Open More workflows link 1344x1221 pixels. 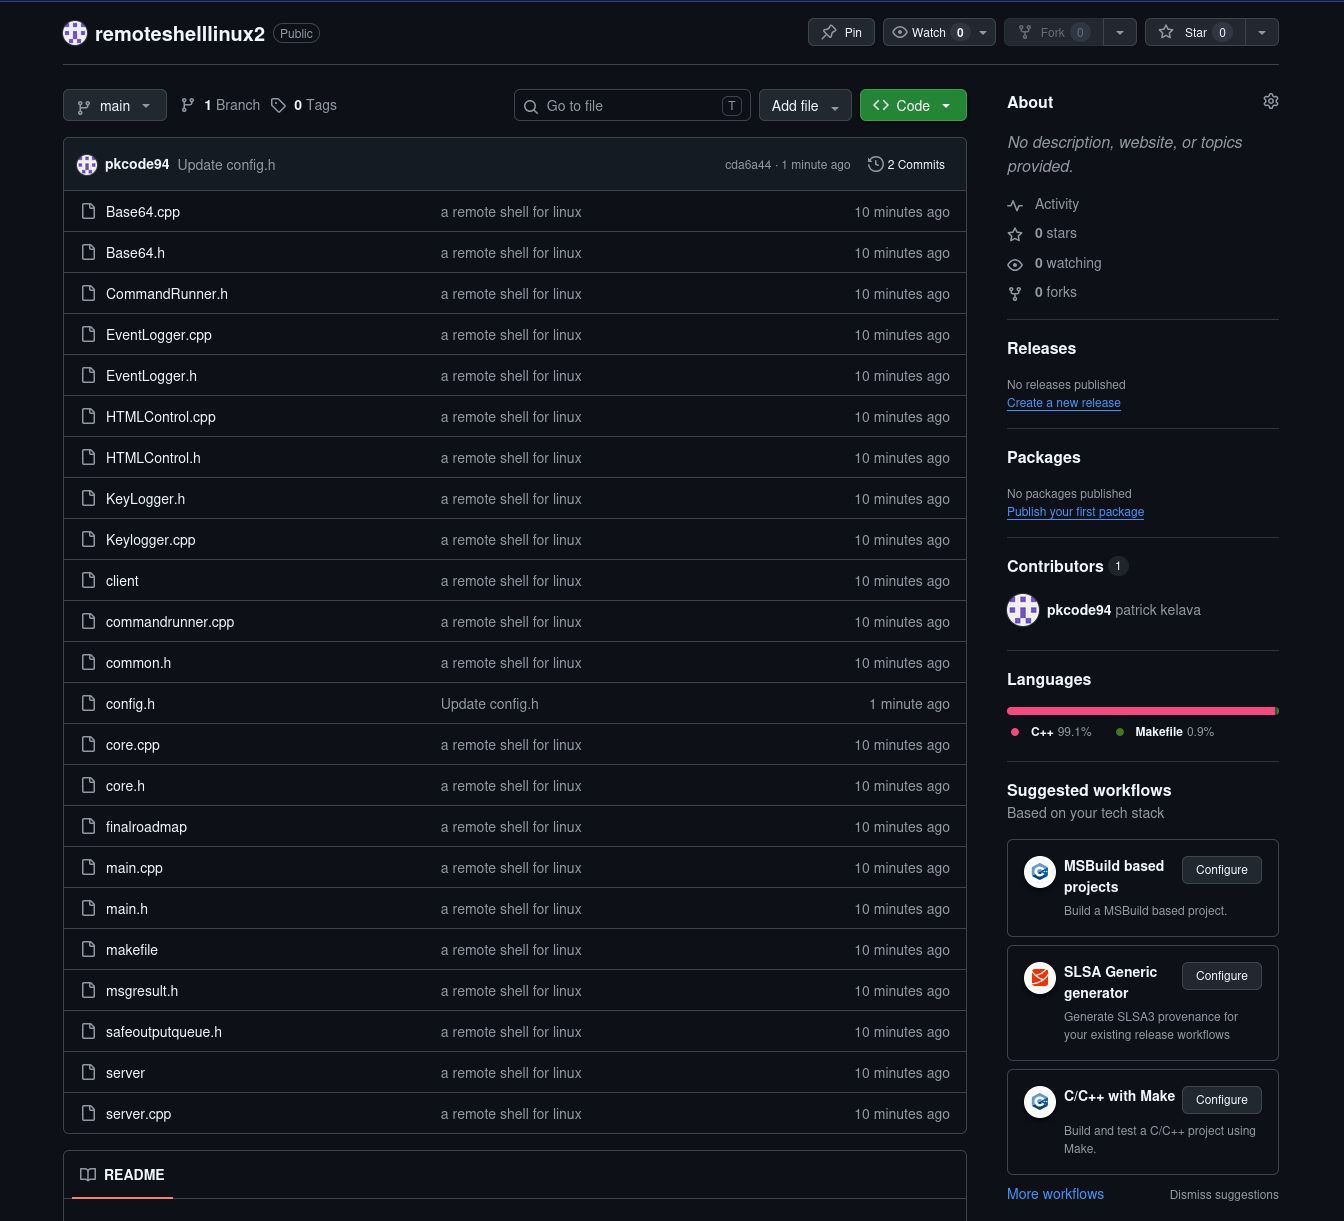tap(1056, 1194)
